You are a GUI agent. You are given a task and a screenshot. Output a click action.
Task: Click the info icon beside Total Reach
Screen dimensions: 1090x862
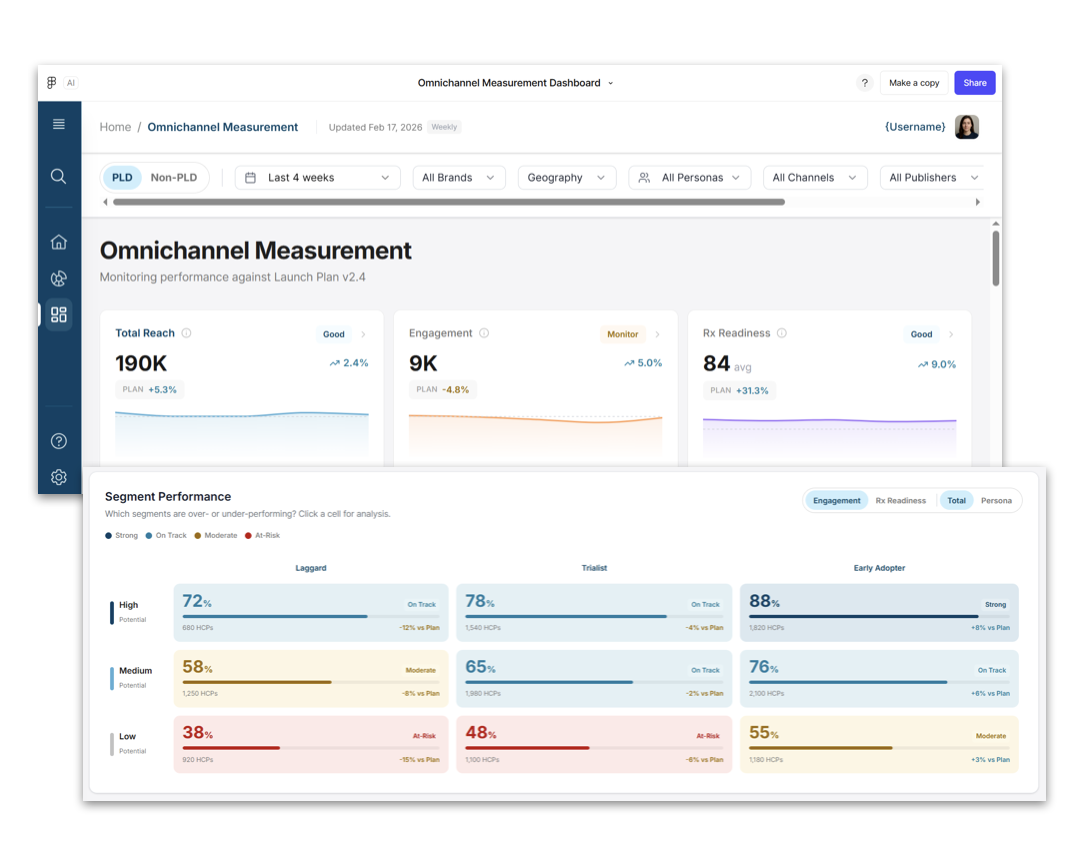pyautogui.click(x=187, y=334)
